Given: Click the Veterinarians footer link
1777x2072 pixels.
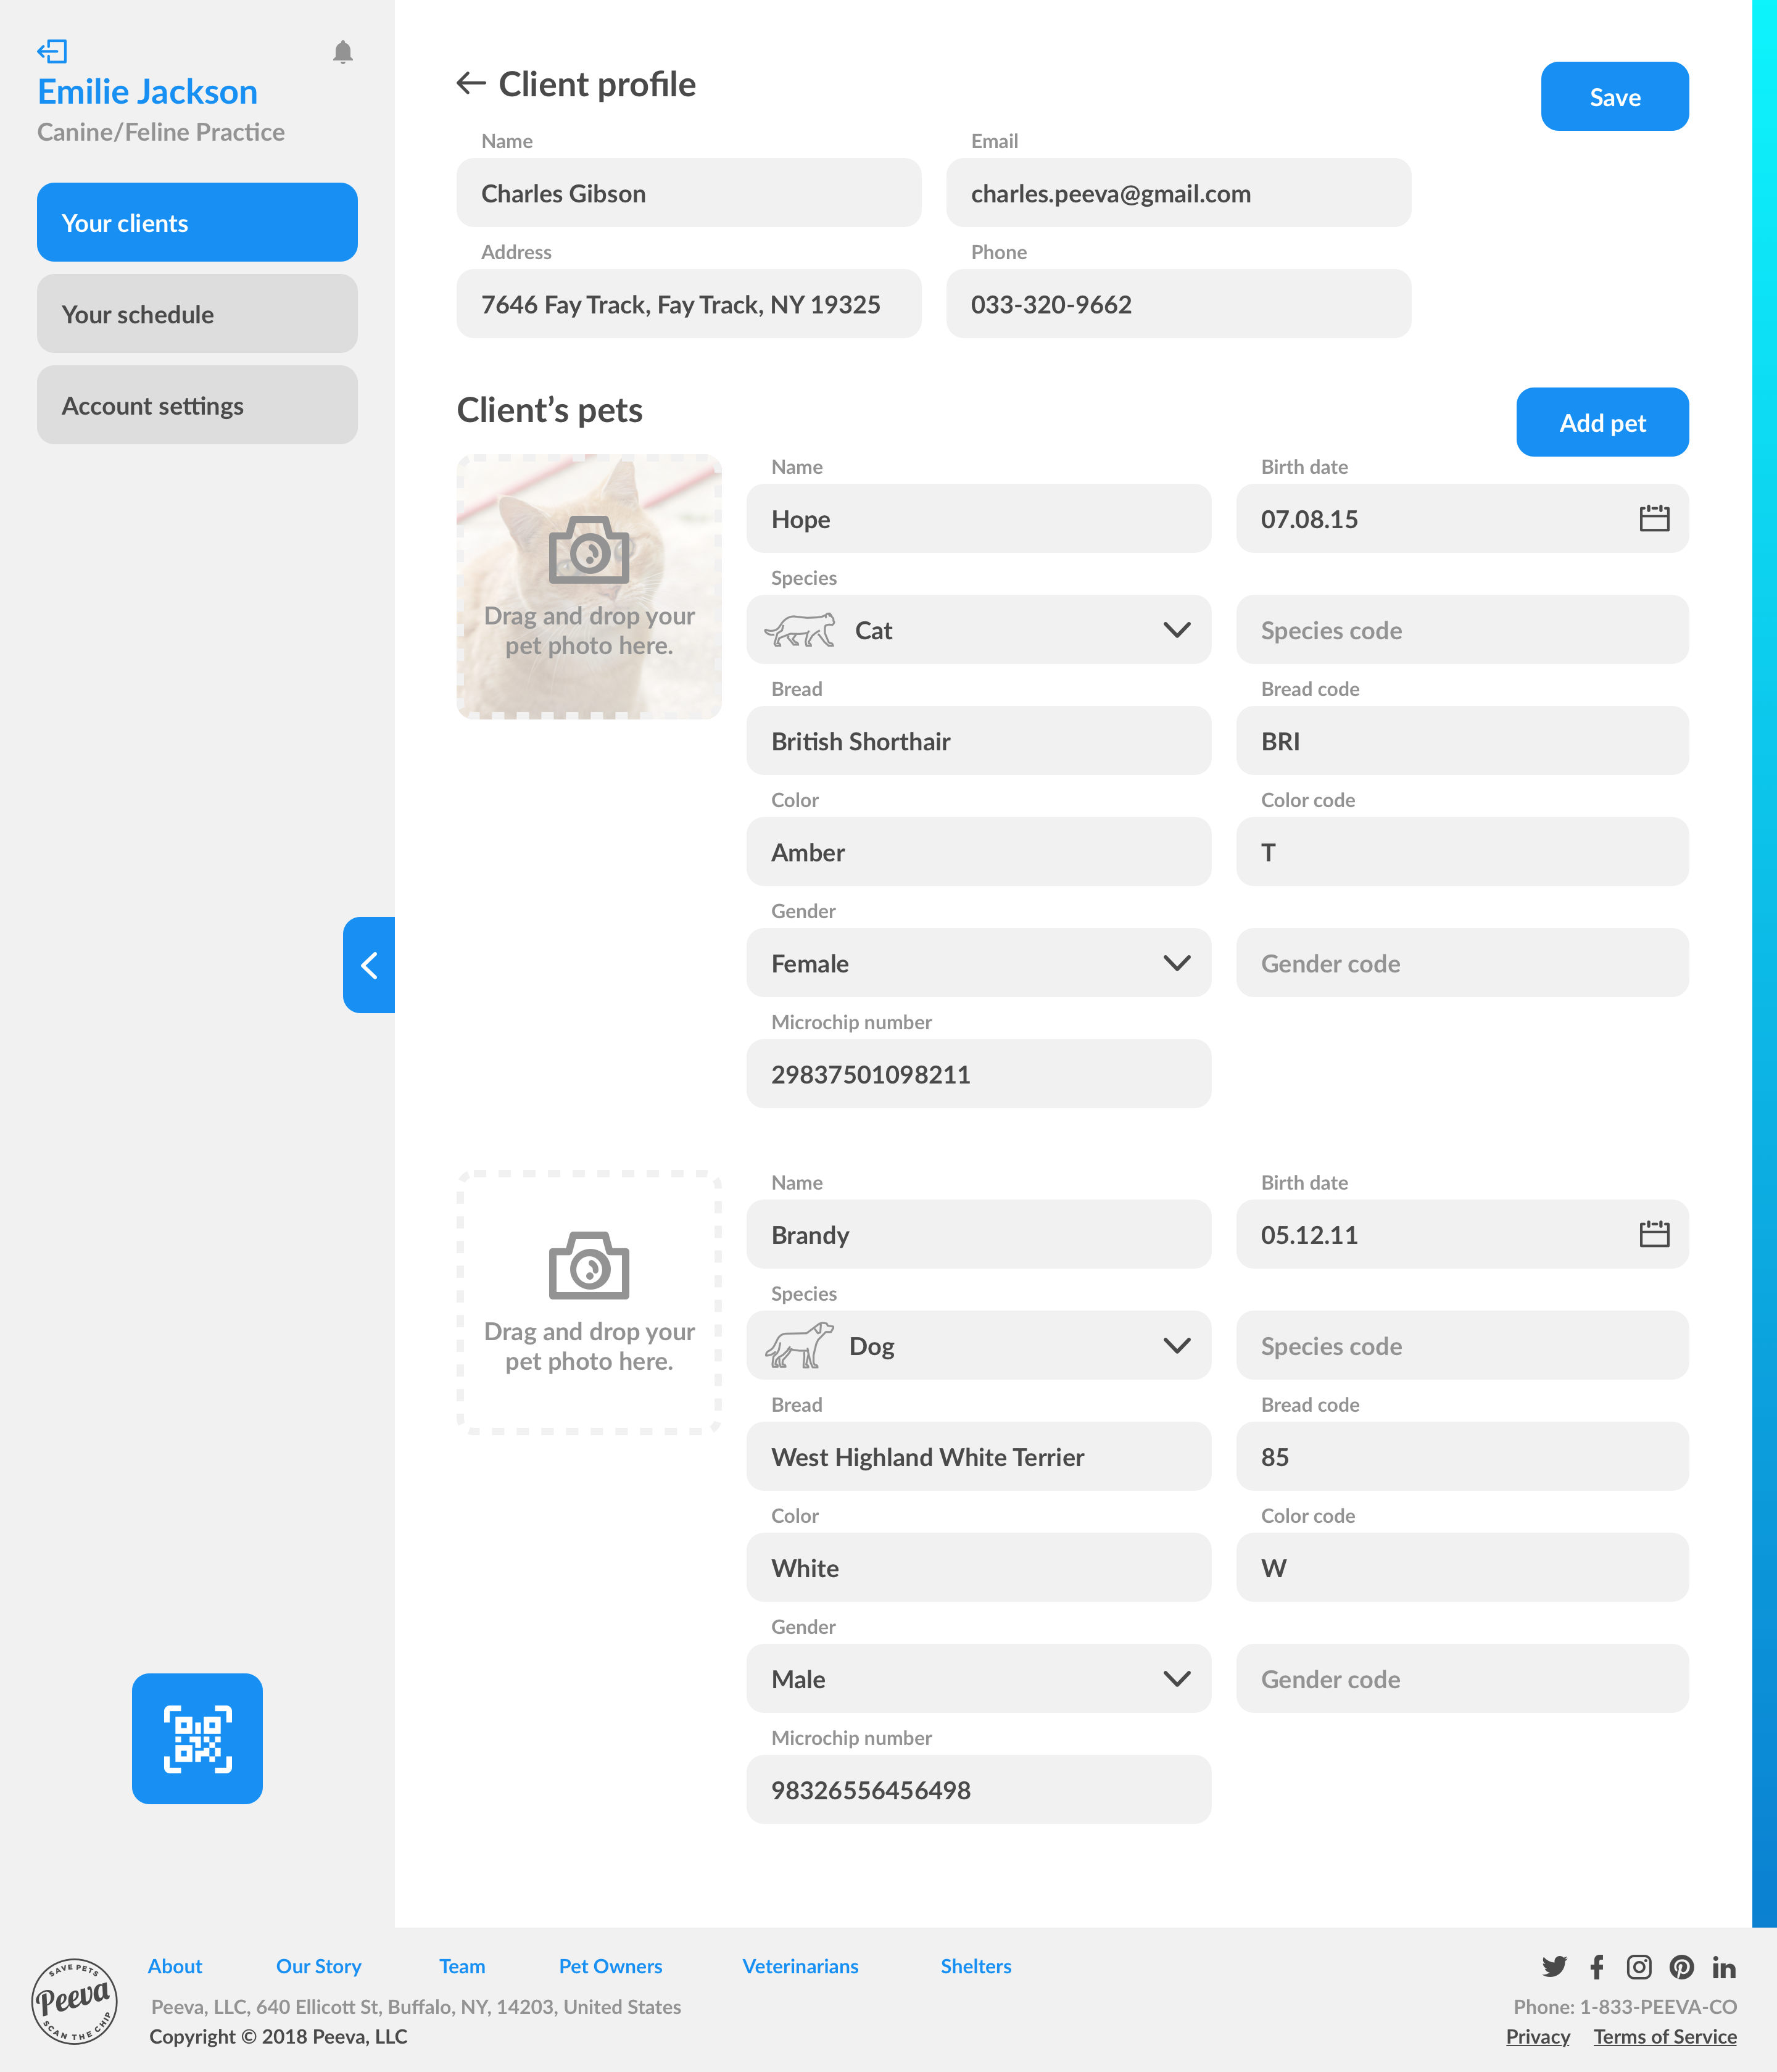Looking at the screenshot, I should [800, 1966].
